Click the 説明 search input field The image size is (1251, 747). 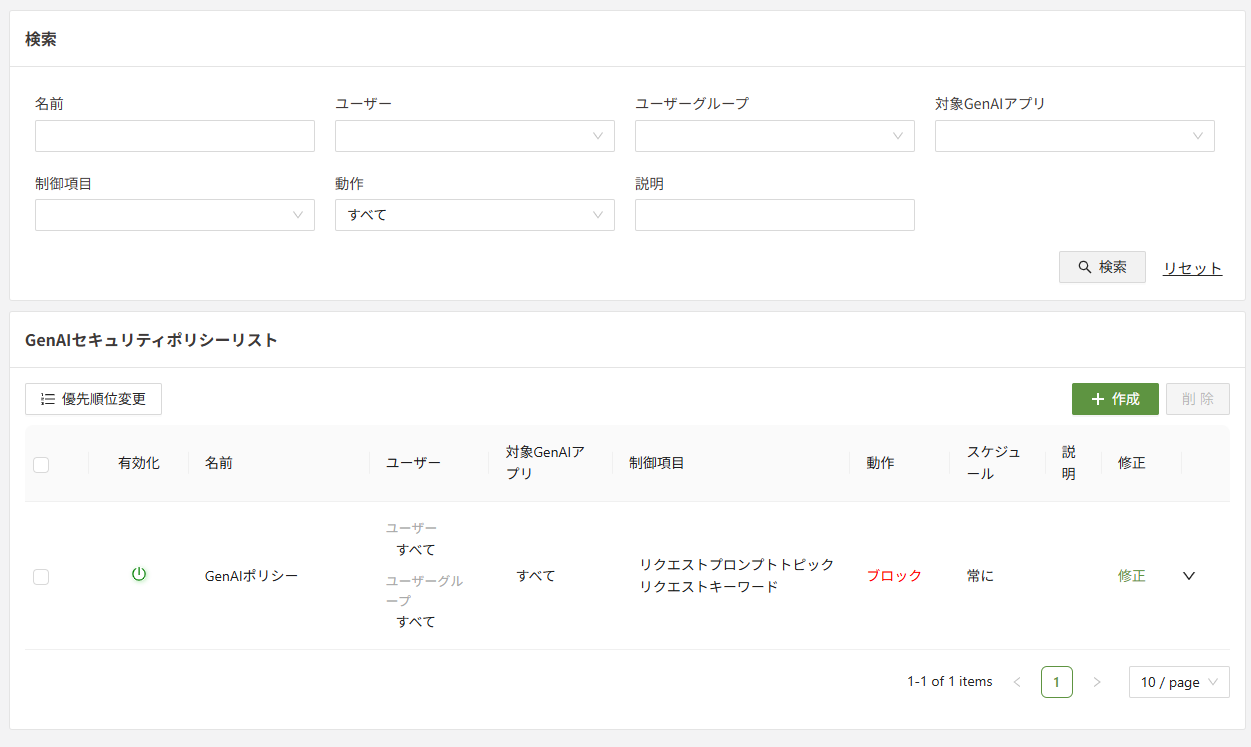[x=774, y=215]
